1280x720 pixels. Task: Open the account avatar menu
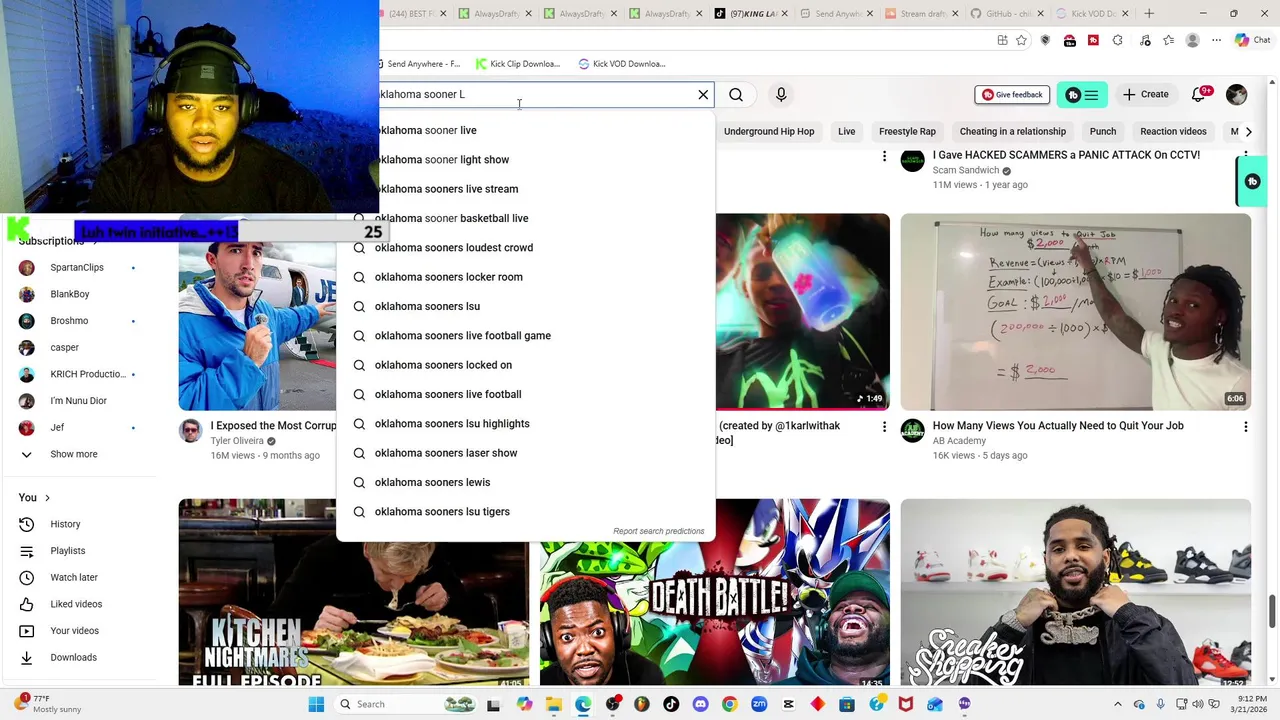[1237, 94]
